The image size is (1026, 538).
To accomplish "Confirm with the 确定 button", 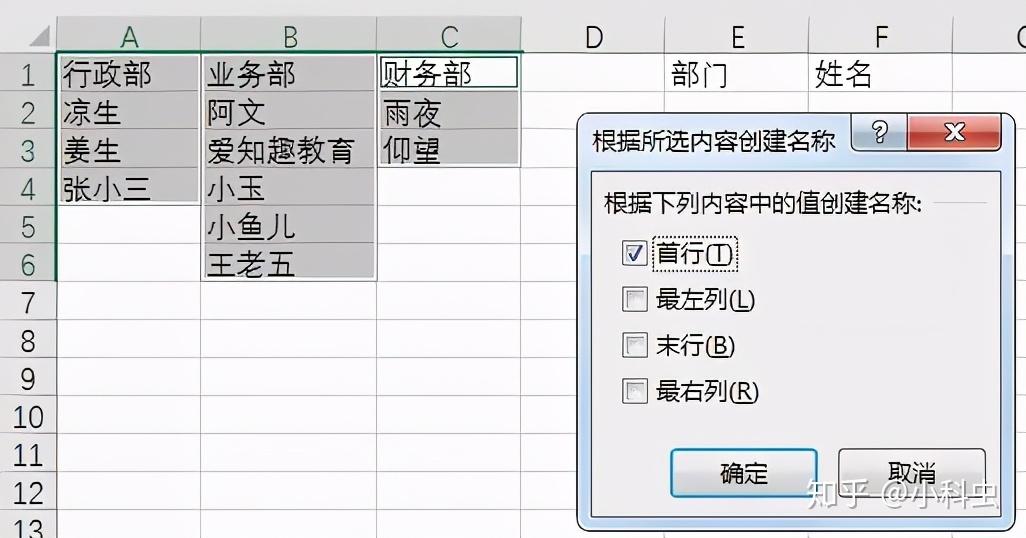I will tap(744, 473).
